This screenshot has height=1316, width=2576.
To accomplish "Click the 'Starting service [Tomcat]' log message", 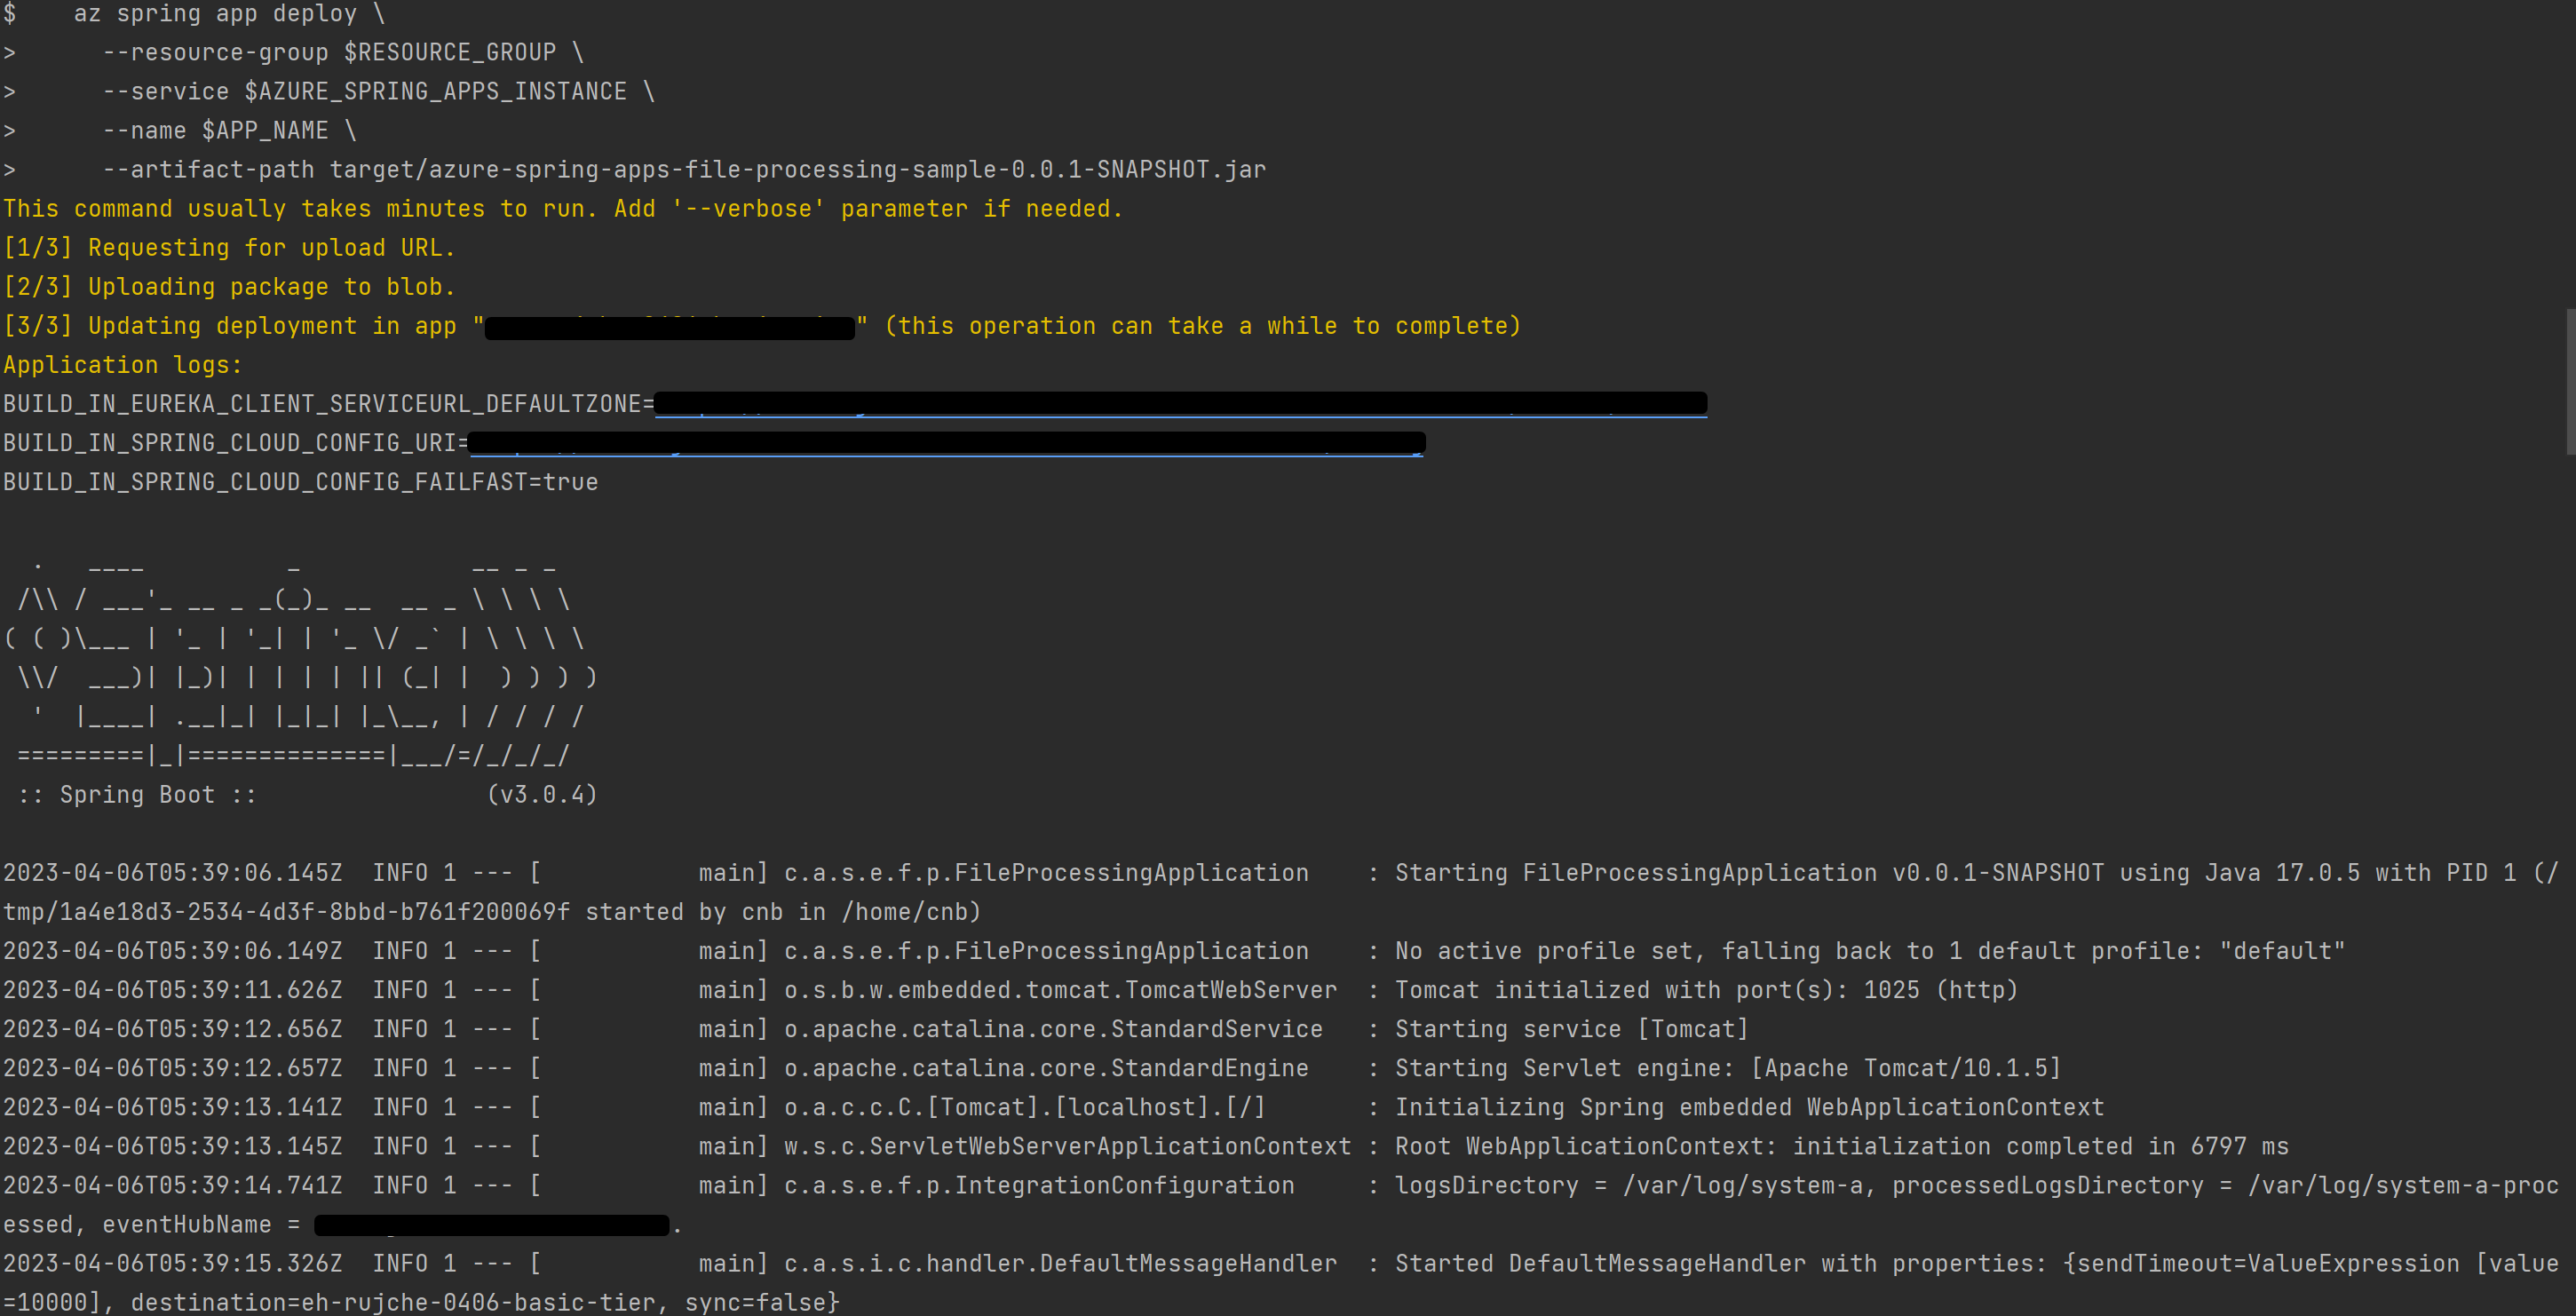I will pyautogui.click(x=1570, y=1029).
